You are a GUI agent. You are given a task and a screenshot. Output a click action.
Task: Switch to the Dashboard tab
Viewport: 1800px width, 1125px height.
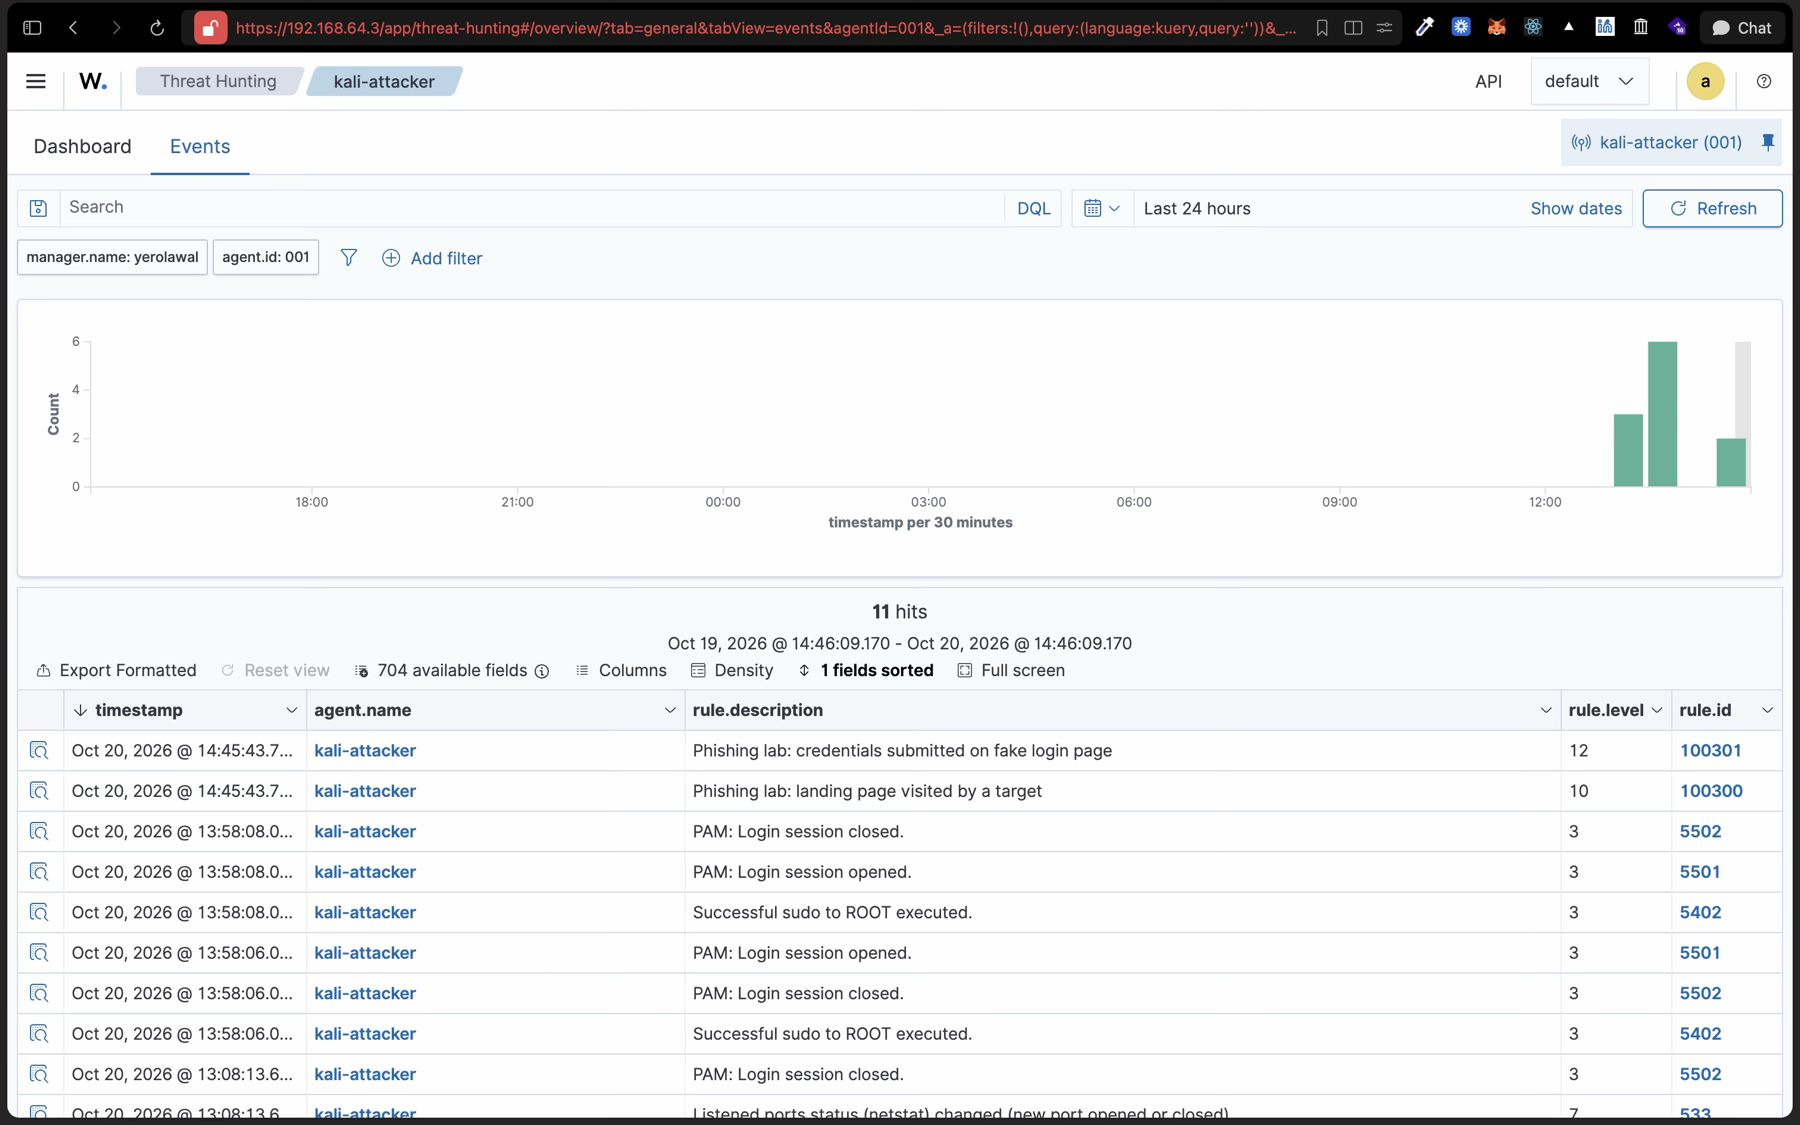(x=82, y=146)
